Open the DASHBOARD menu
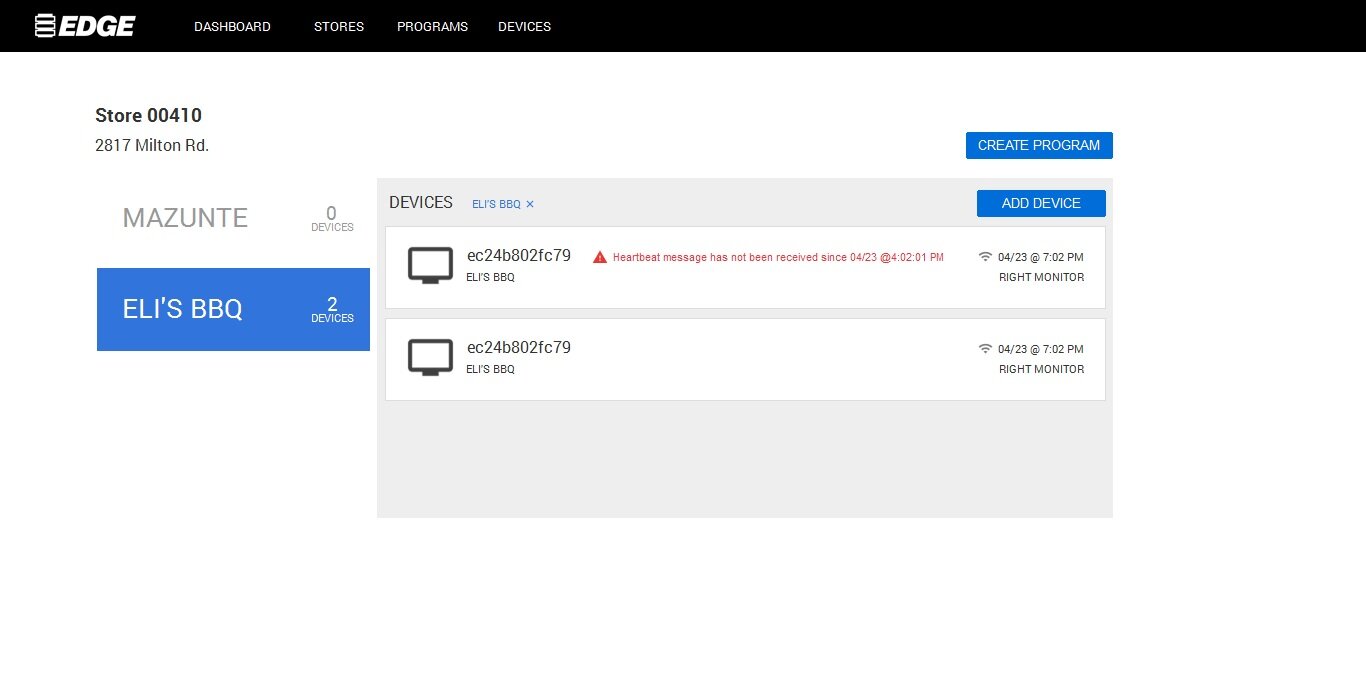1366x683 pixels. coord(232,27)
